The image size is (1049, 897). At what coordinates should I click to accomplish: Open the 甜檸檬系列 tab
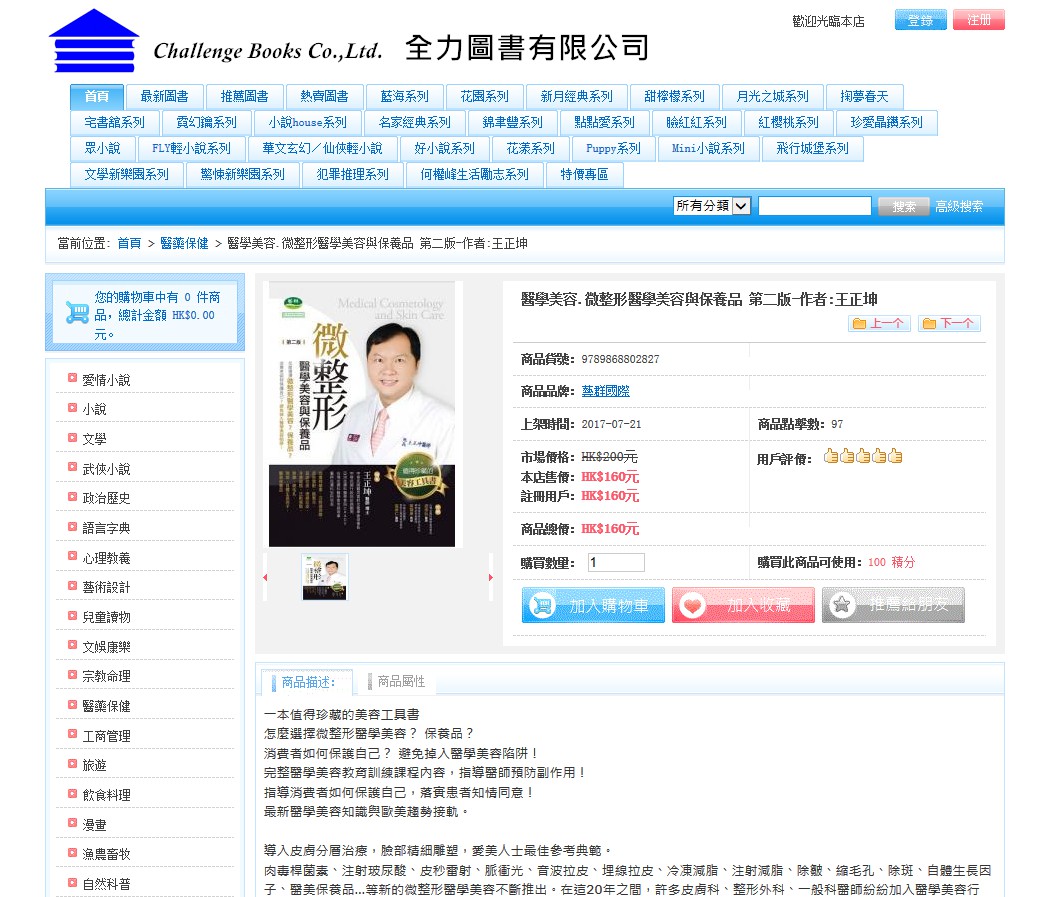(674, 97)
